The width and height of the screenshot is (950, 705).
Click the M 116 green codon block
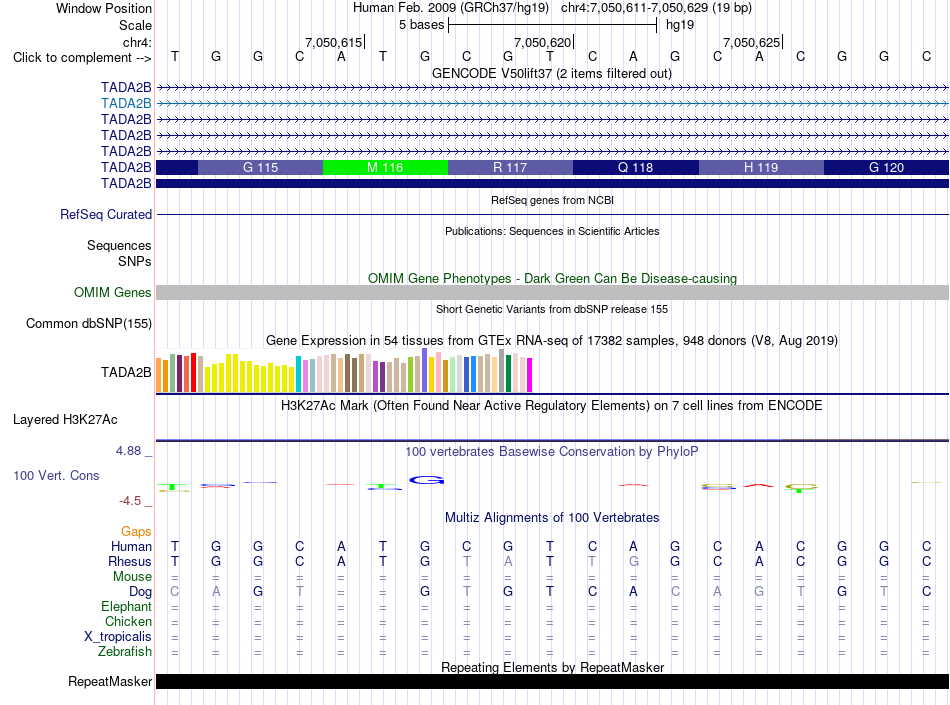tap(385, 167)
